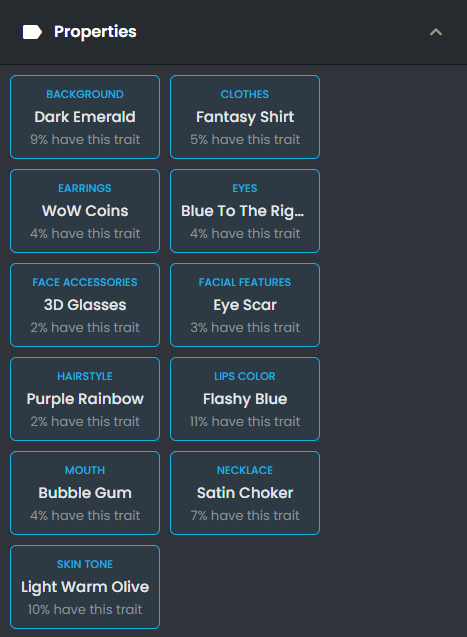Click the Skin Tone Light Warm Olive trait

[x=85, y=587]
